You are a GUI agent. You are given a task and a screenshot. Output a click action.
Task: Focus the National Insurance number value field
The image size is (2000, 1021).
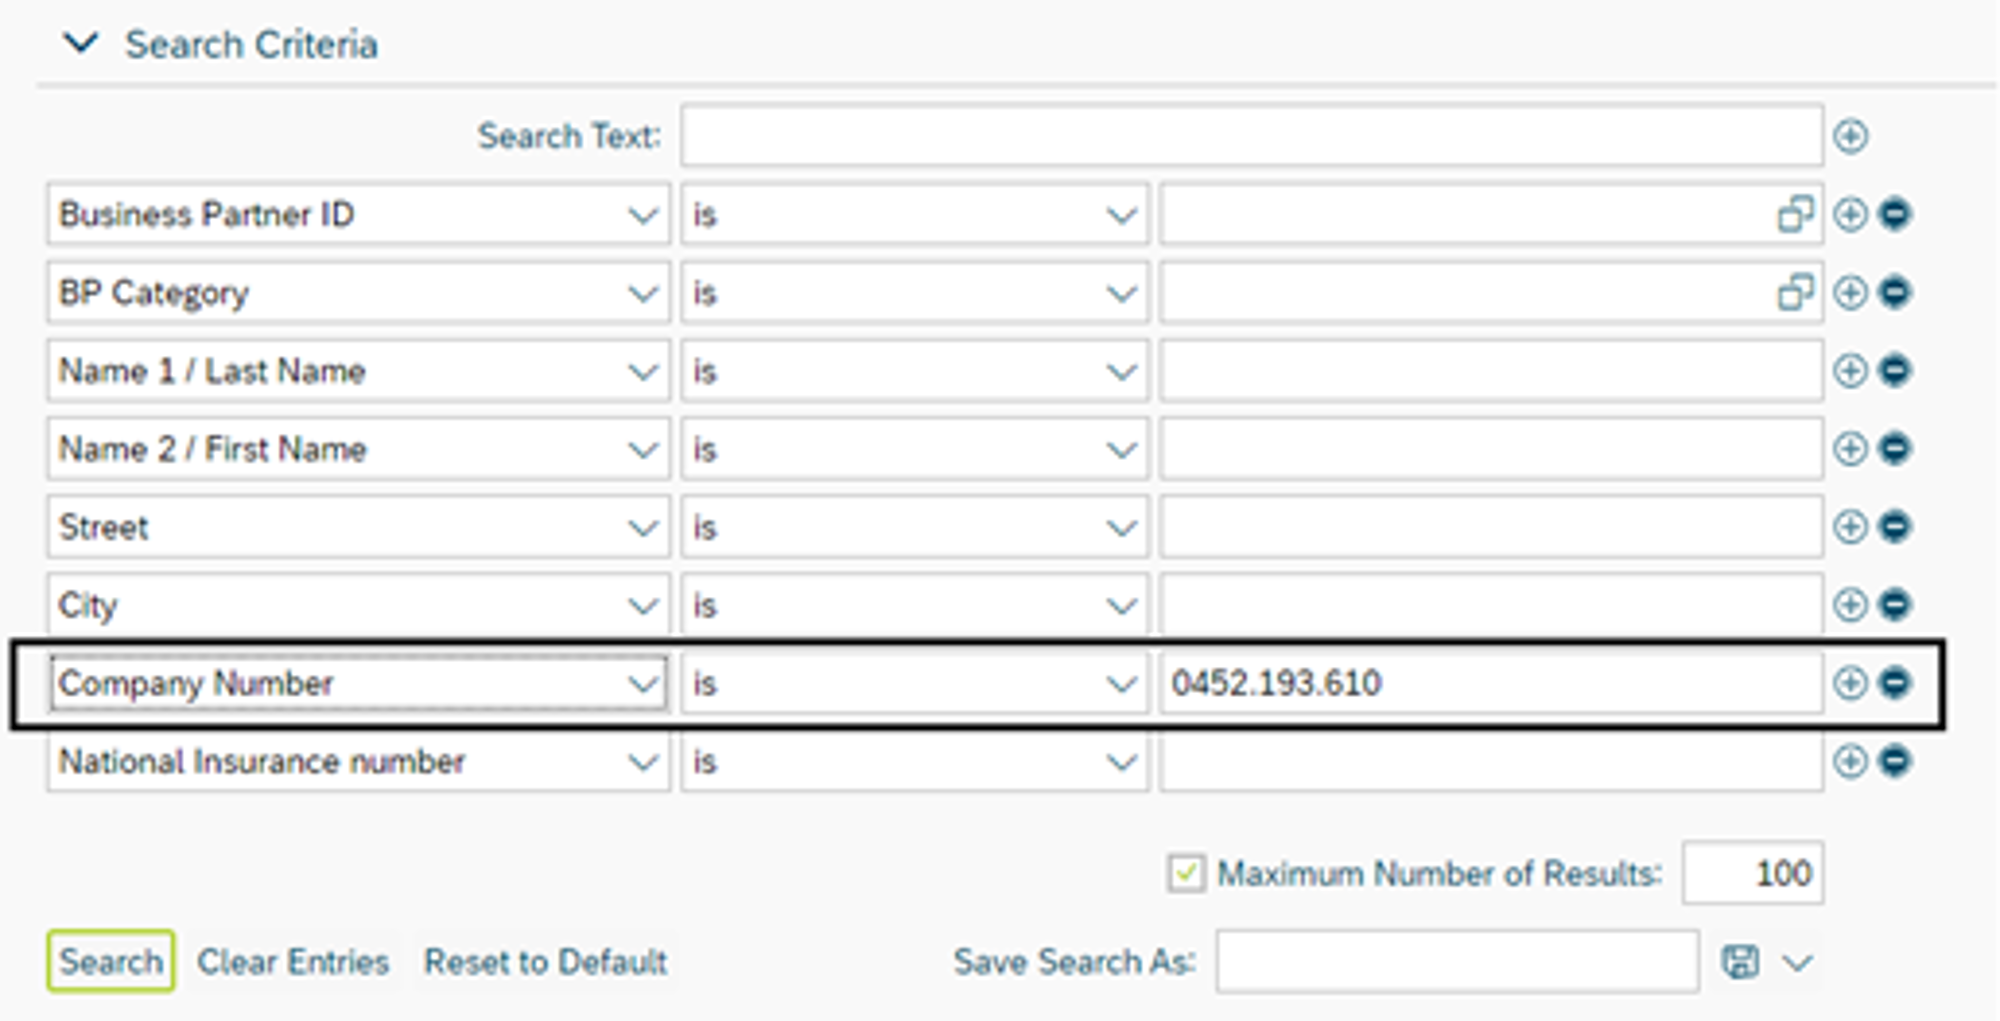[1490, 761]
